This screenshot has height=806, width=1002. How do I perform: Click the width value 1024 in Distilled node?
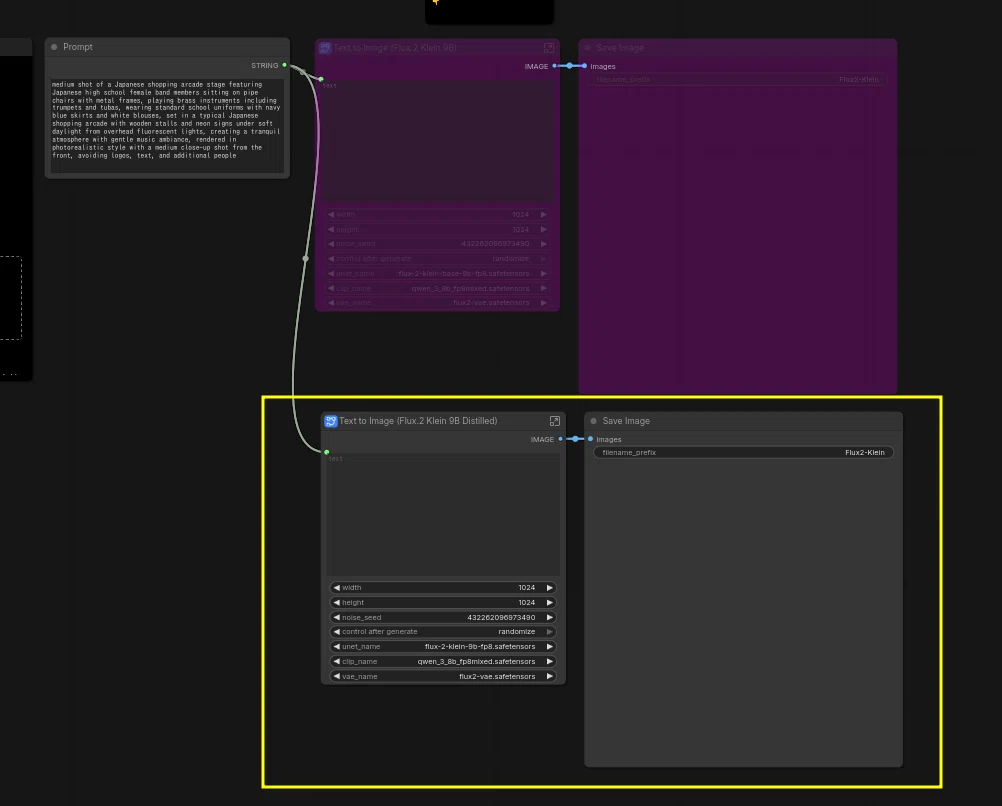tap(527, 588)
